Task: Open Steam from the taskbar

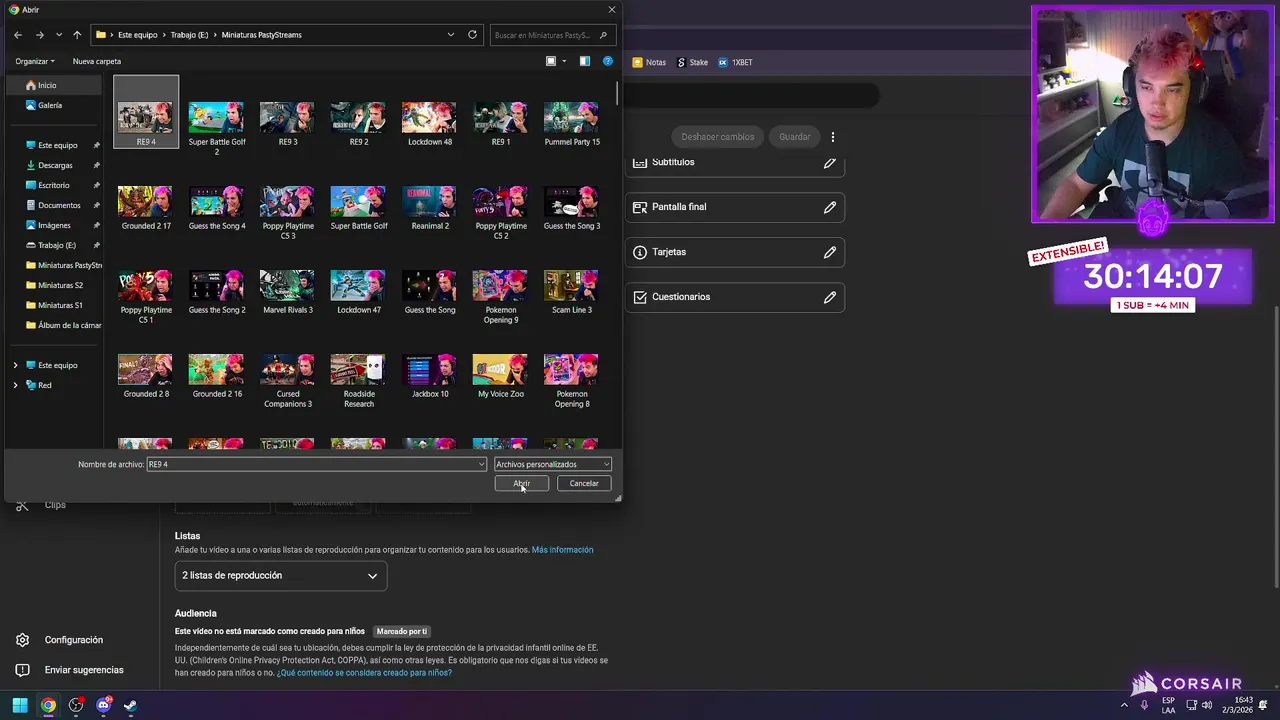Action: tap(130, 706)
